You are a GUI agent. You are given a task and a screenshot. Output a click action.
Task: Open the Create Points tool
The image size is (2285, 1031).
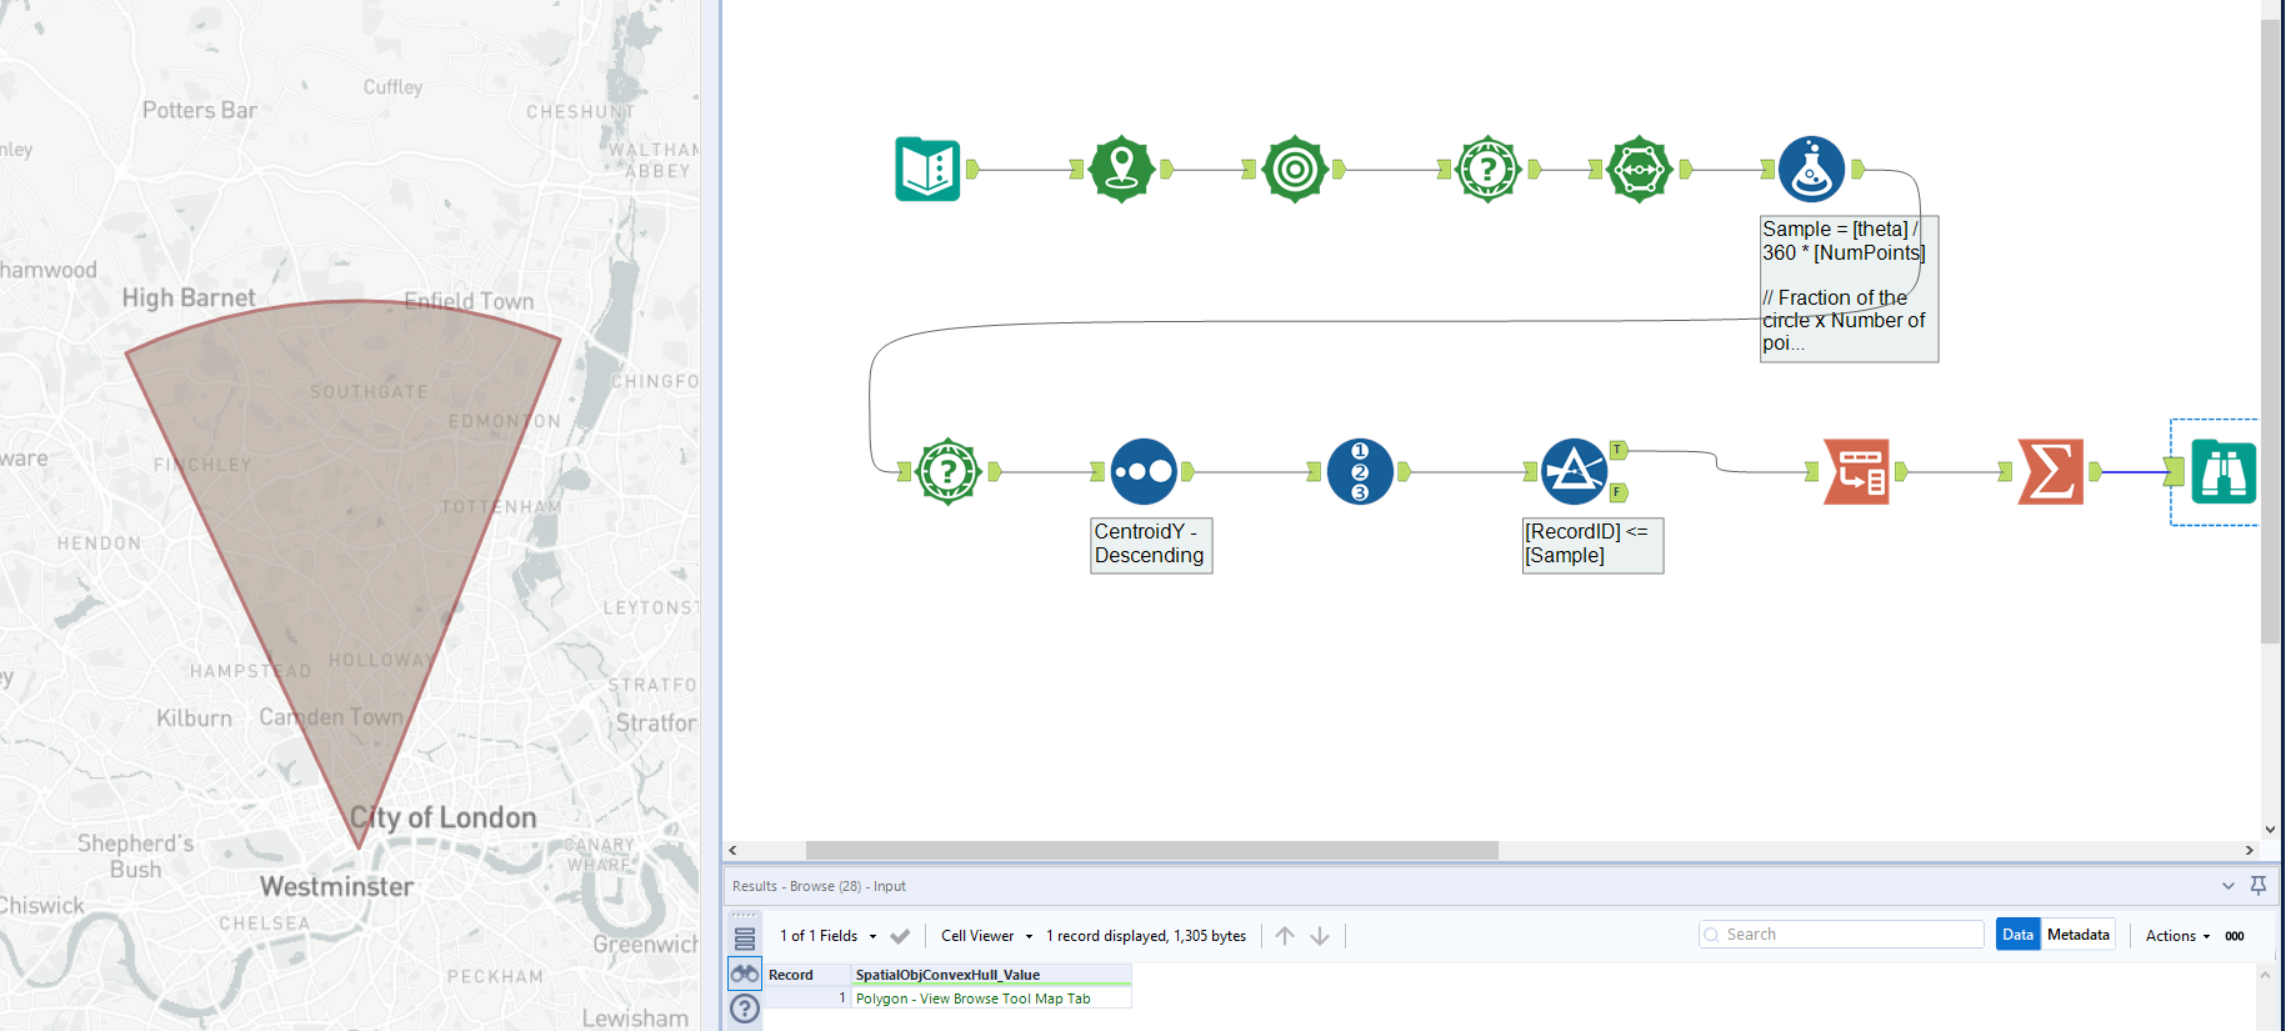point(1121,168)
